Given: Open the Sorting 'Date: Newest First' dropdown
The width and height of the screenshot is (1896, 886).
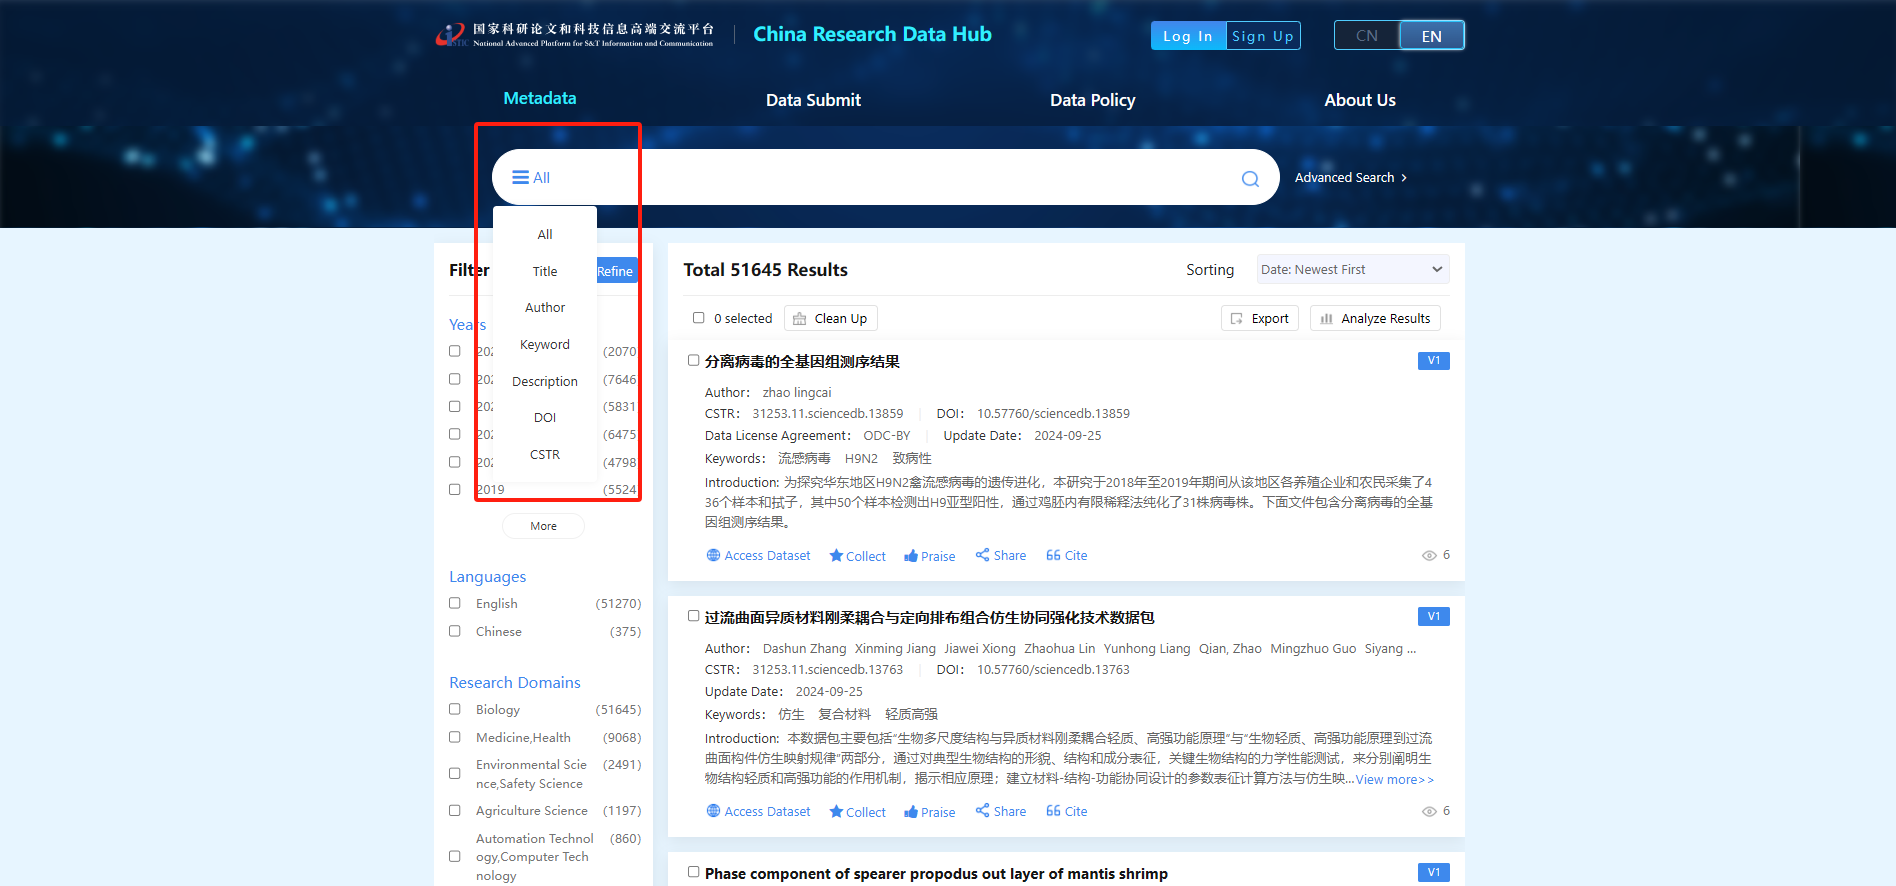Looking at the screenshot, I should [x=1352, y=270].
